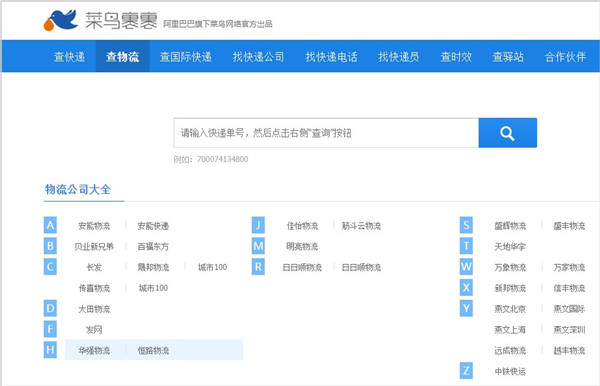Select the letter S index icon

[466, 225]
